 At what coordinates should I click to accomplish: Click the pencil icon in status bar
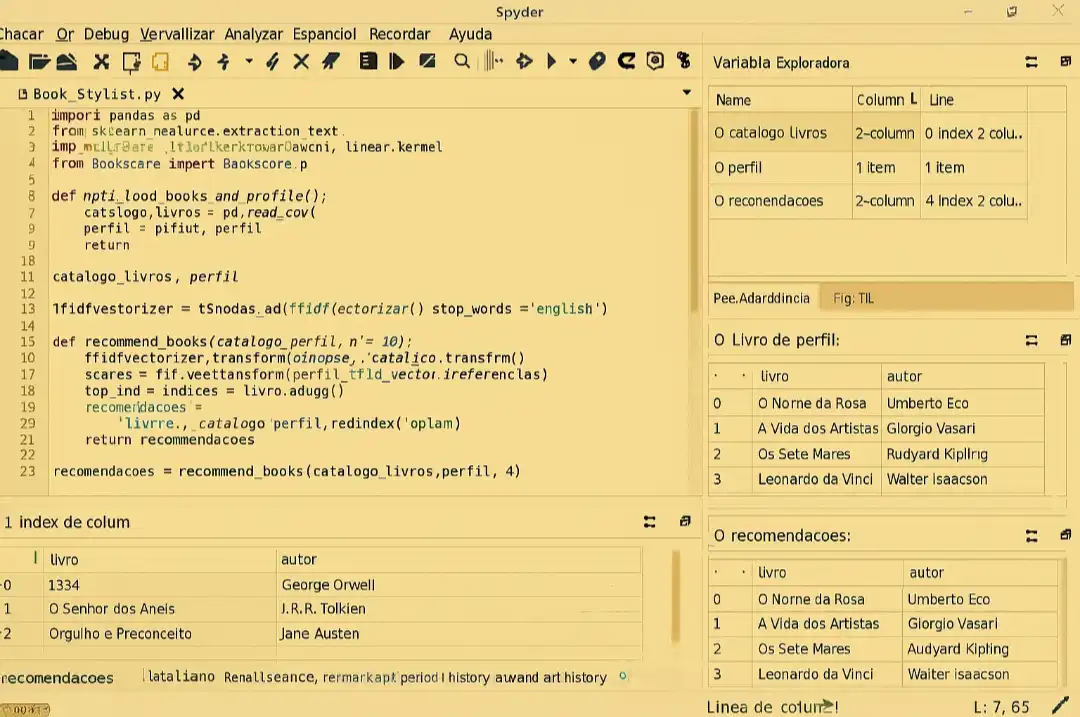click(1060, 707)
